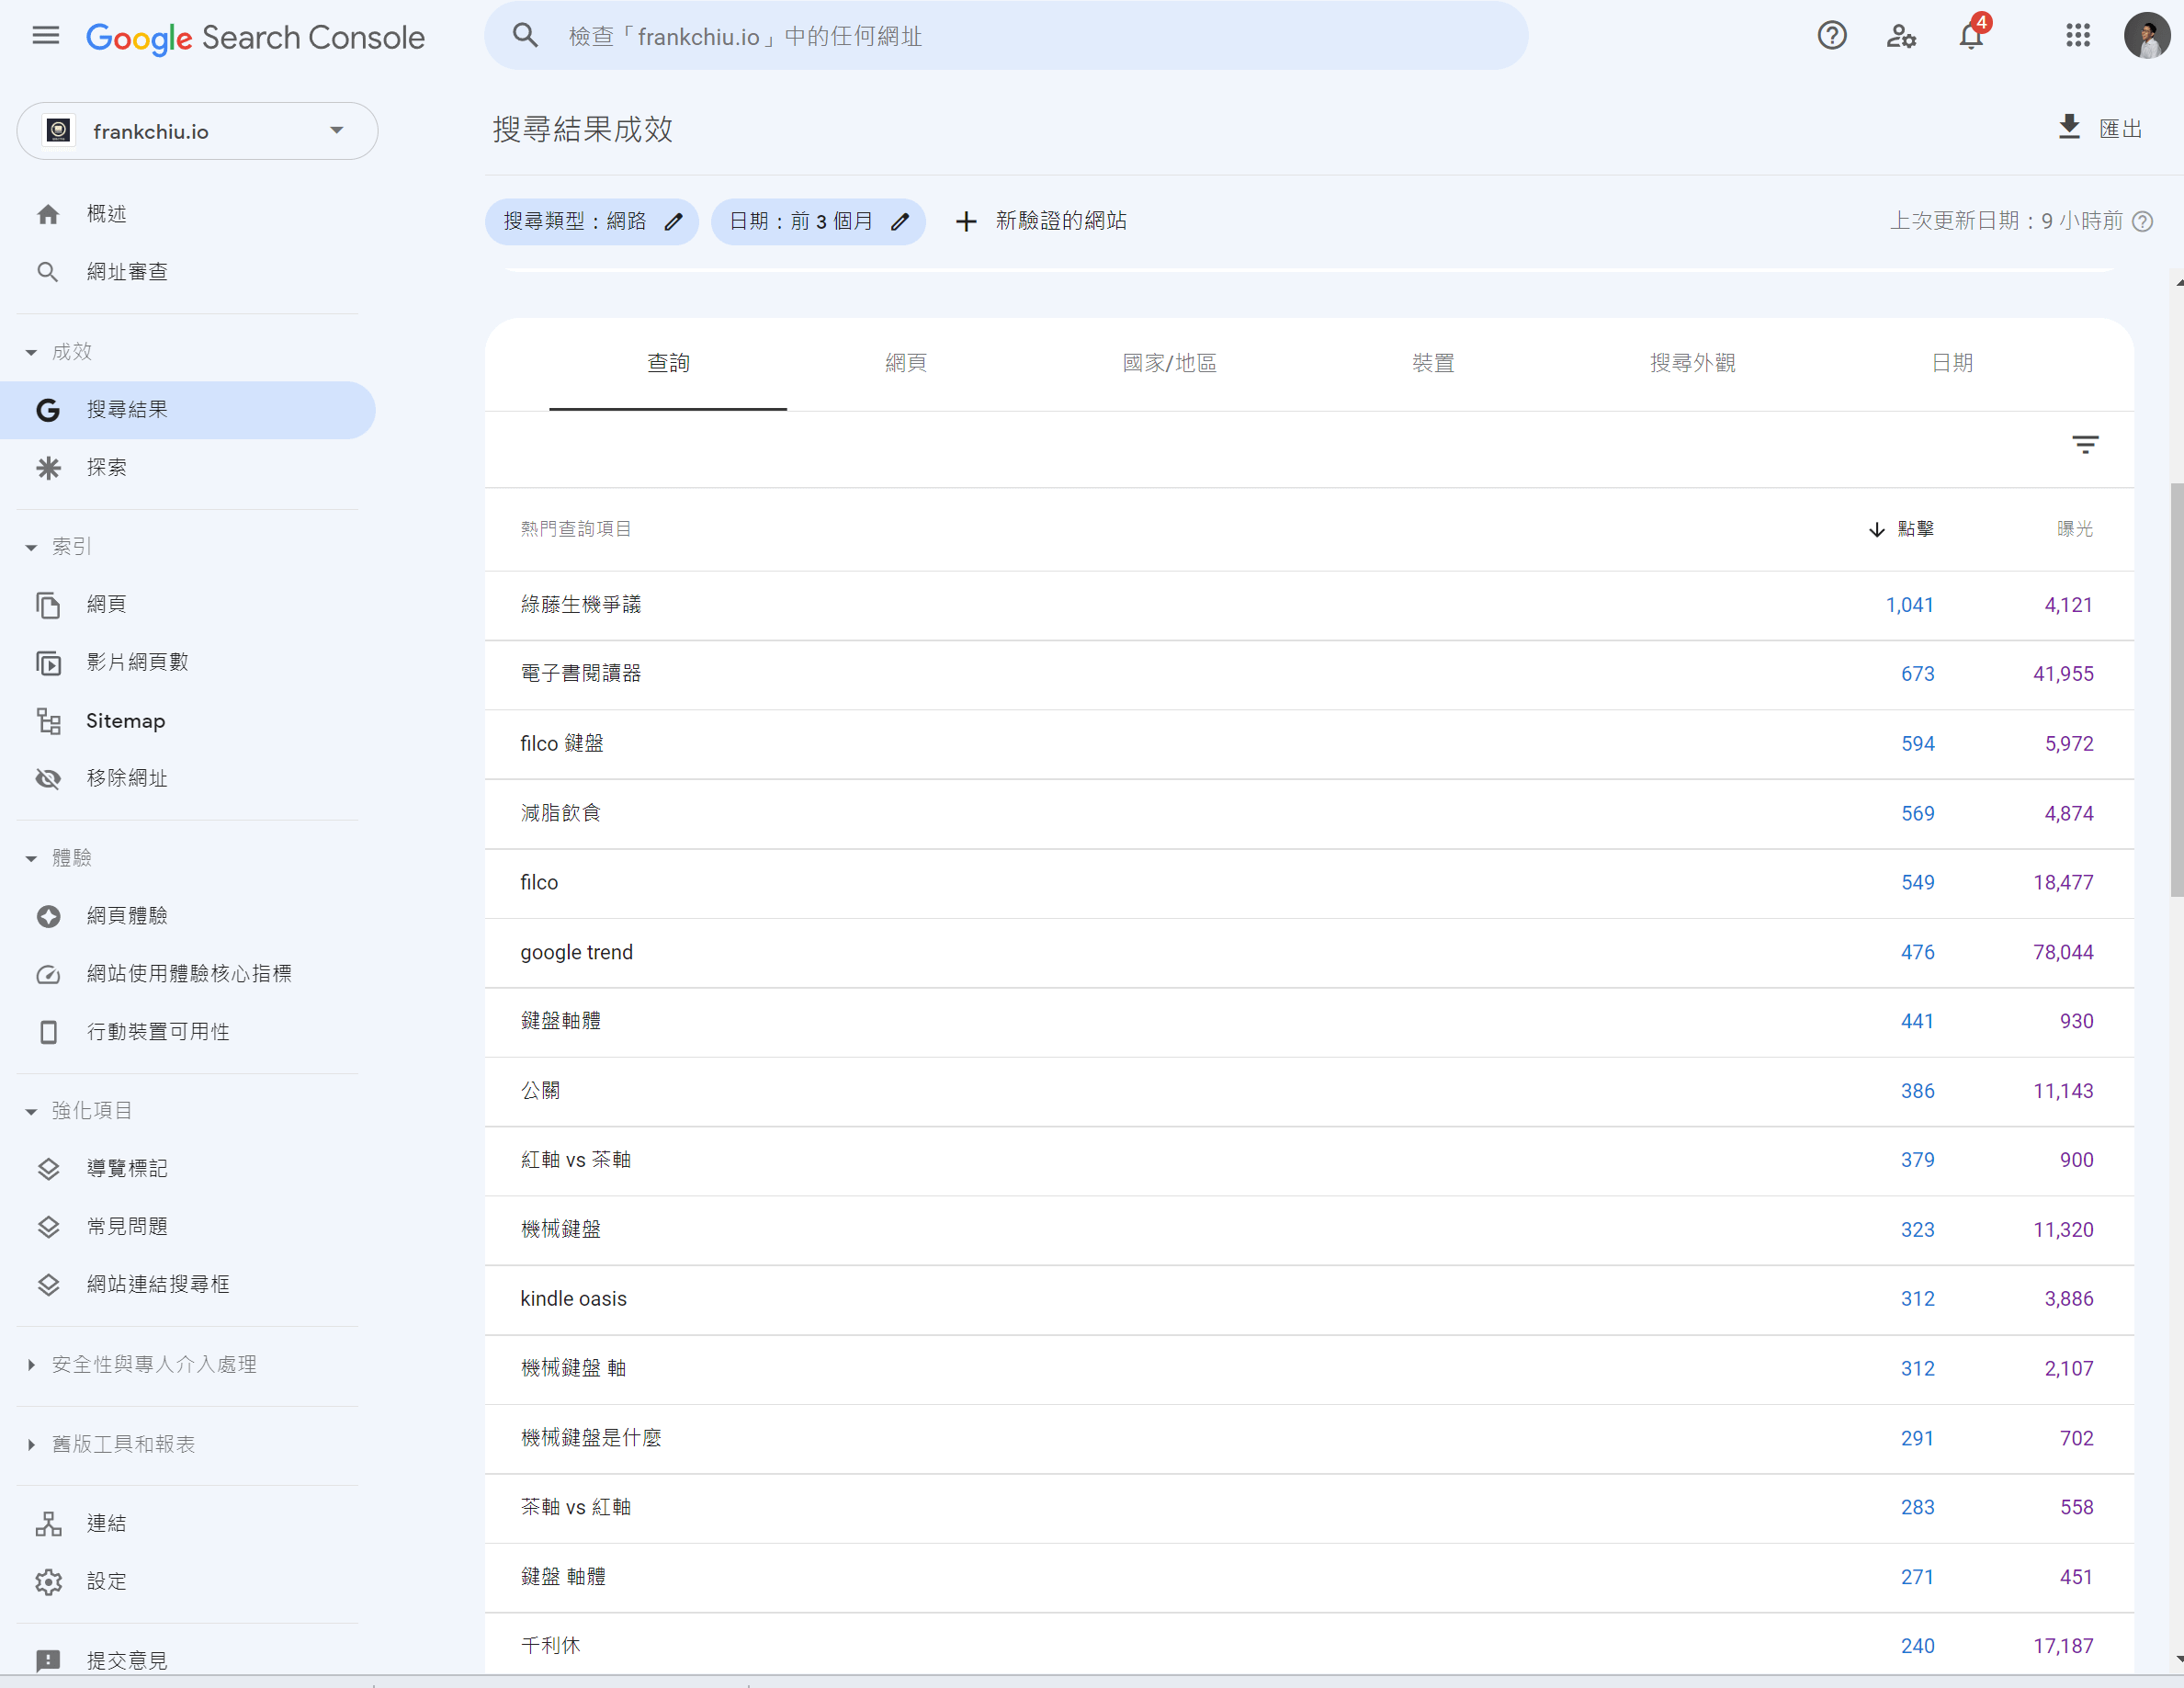Add a 新驗證的網站 filter
Screen dimensions: 2184x1688
coord(1042,221)
